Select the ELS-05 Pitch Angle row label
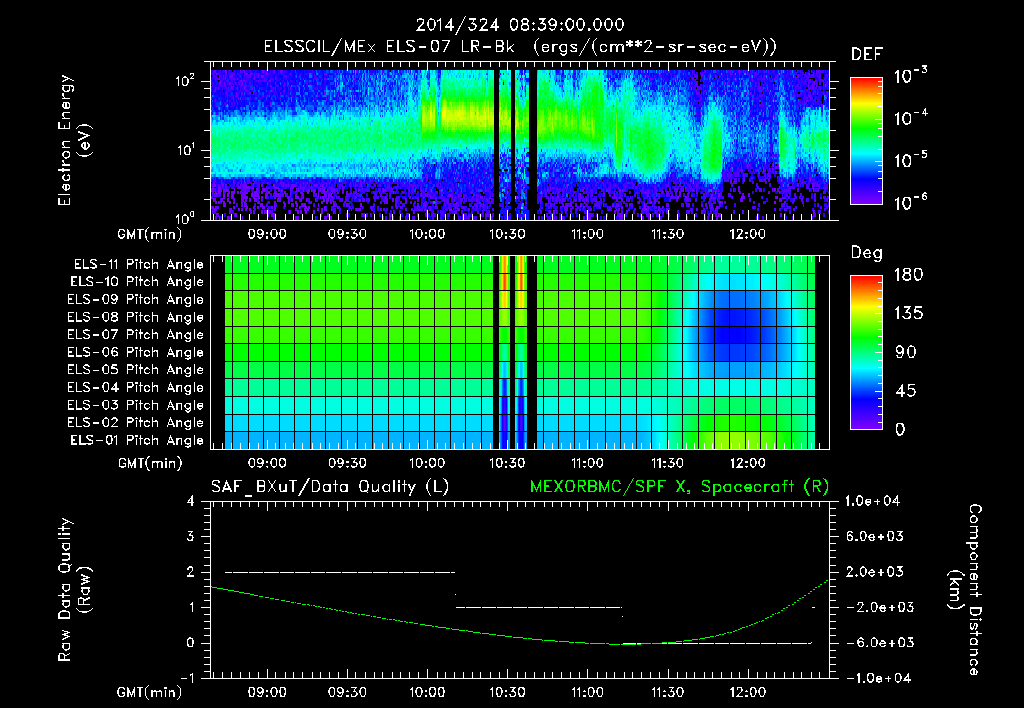Screen dimensions: 1024x708 point(136,370)
